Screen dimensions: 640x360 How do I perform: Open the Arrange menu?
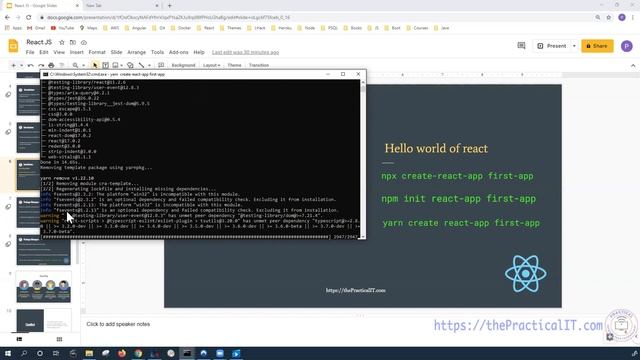(136, 52)
